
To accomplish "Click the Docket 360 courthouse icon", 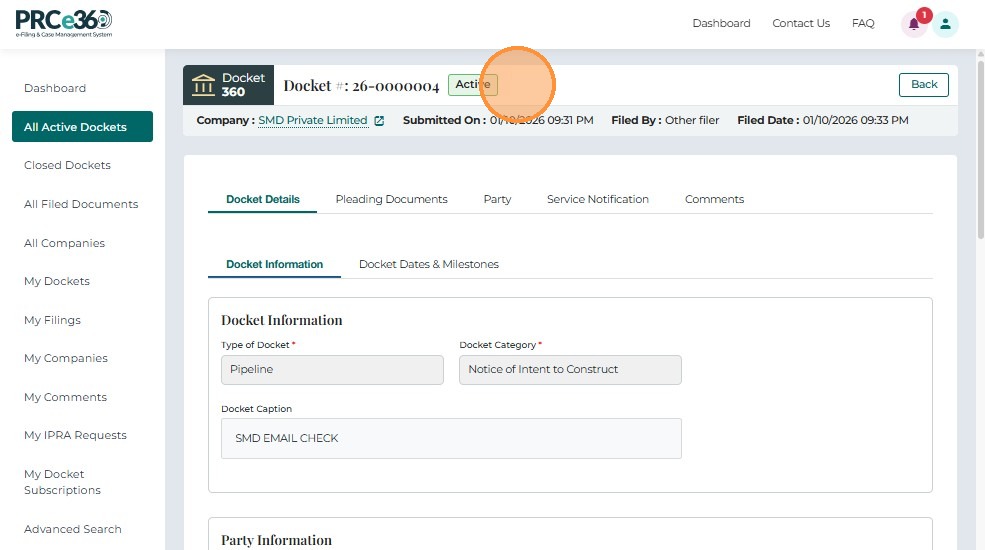I will click(203, 85).
